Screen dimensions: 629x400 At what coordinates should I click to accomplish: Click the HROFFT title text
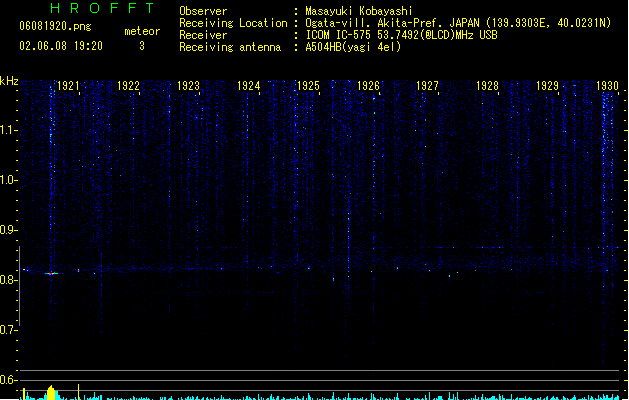[102, 8]
